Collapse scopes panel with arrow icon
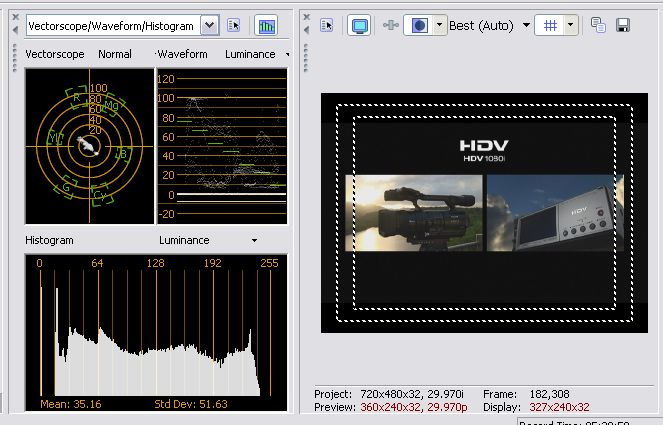Image resolution: width=663 pixels, height=425 pixels. click(x=16, y=30)
